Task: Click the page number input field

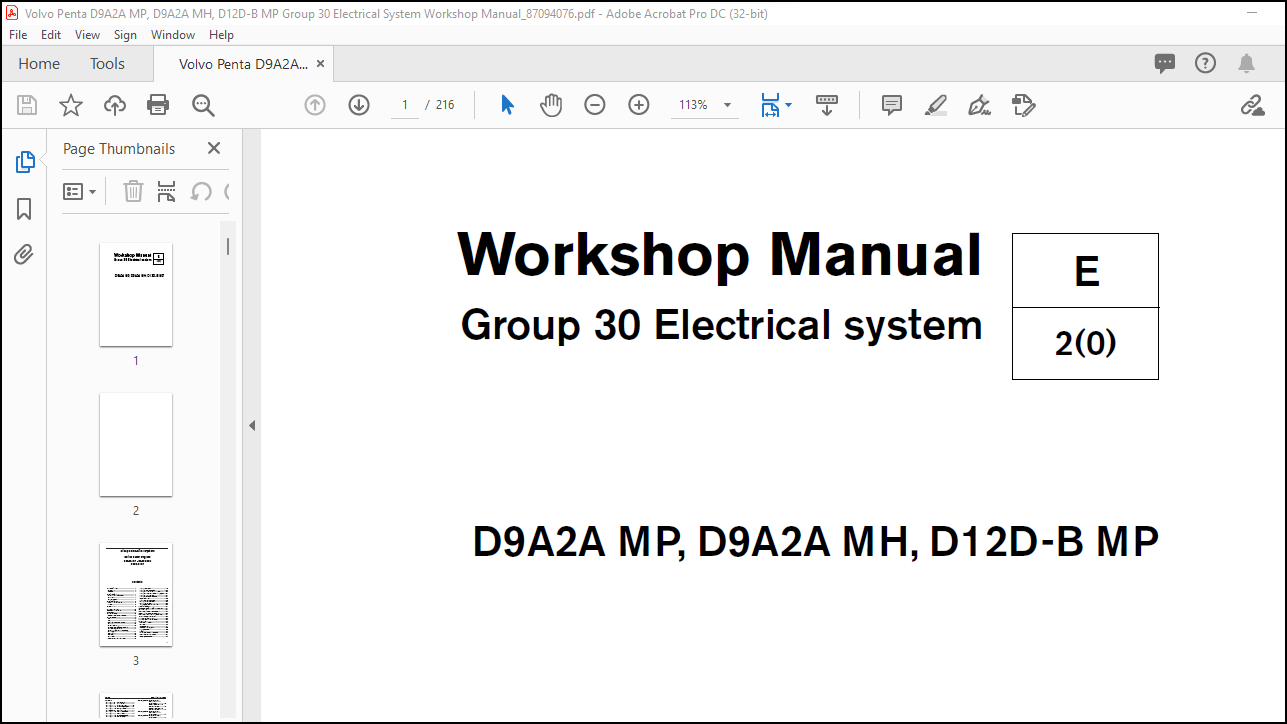Action: click(x=405, y=105)
